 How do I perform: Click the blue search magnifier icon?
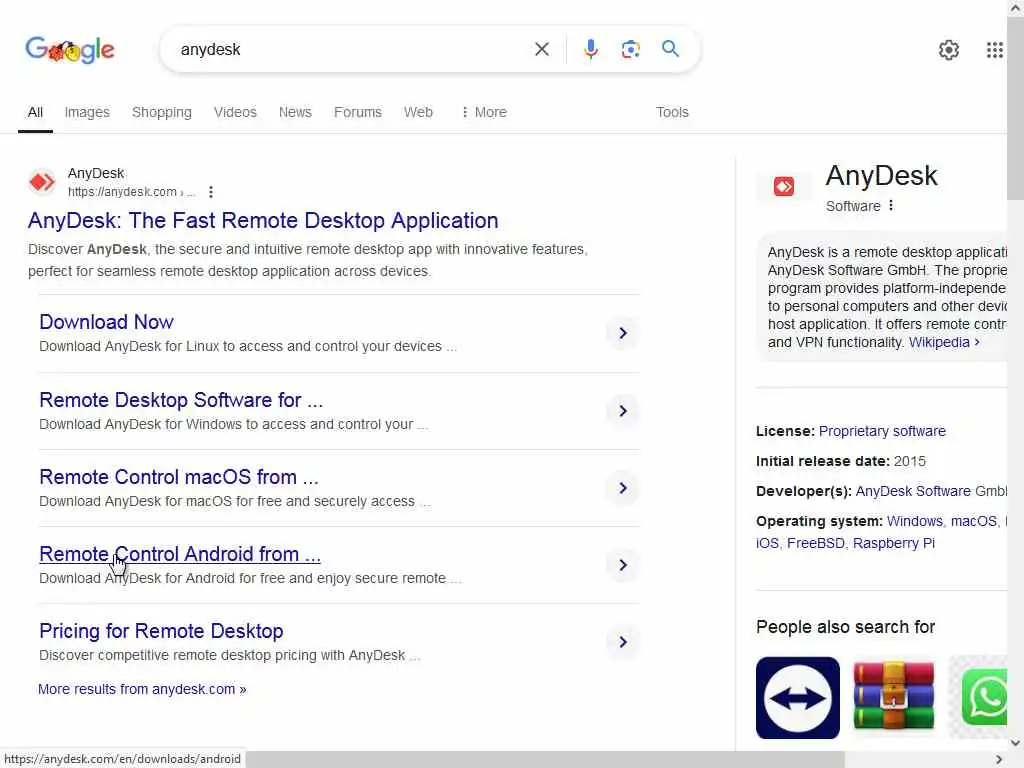[670, 48]
